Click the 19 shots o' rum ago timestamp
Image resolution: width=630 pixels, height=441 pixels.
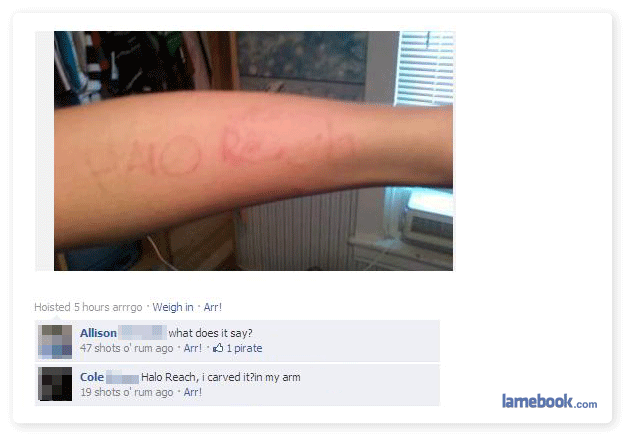tap(127, 392)
